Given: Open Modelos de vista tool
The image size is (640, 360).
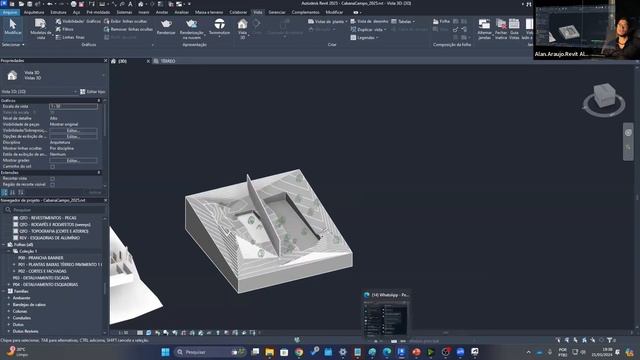Looking at the screenshot, I should [40, 28].
